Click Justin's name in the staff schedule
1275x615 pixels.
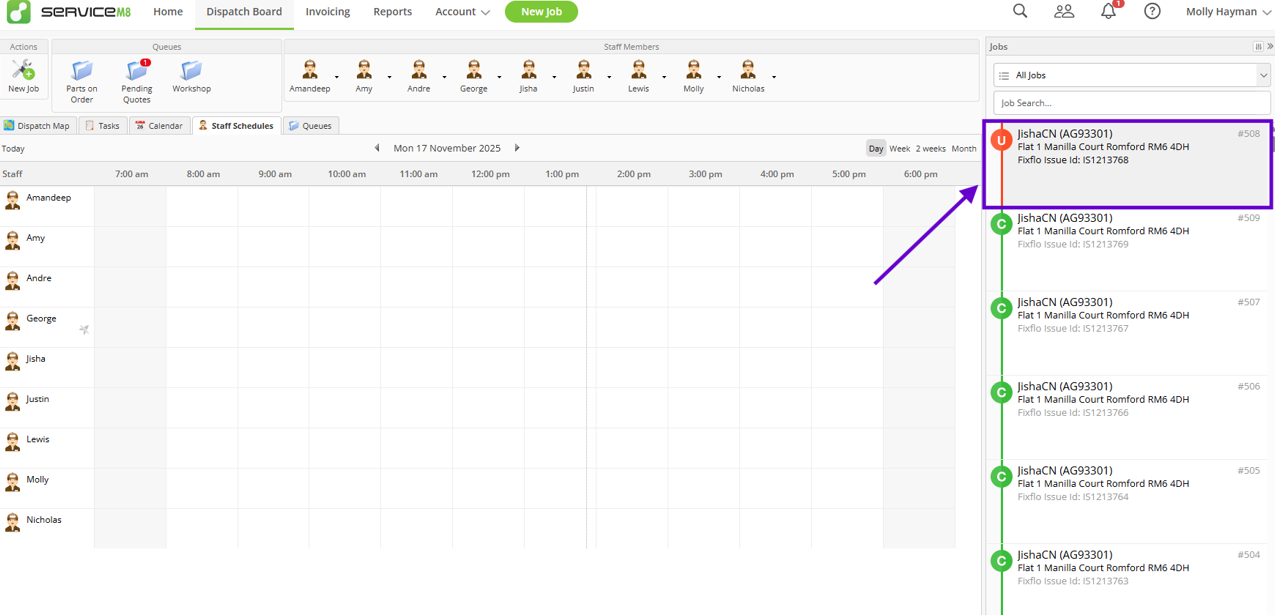(37, 399)
